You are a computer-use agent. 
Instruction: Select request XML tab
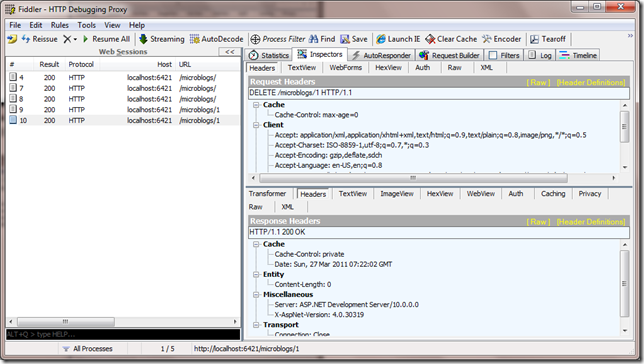point(487,68)
